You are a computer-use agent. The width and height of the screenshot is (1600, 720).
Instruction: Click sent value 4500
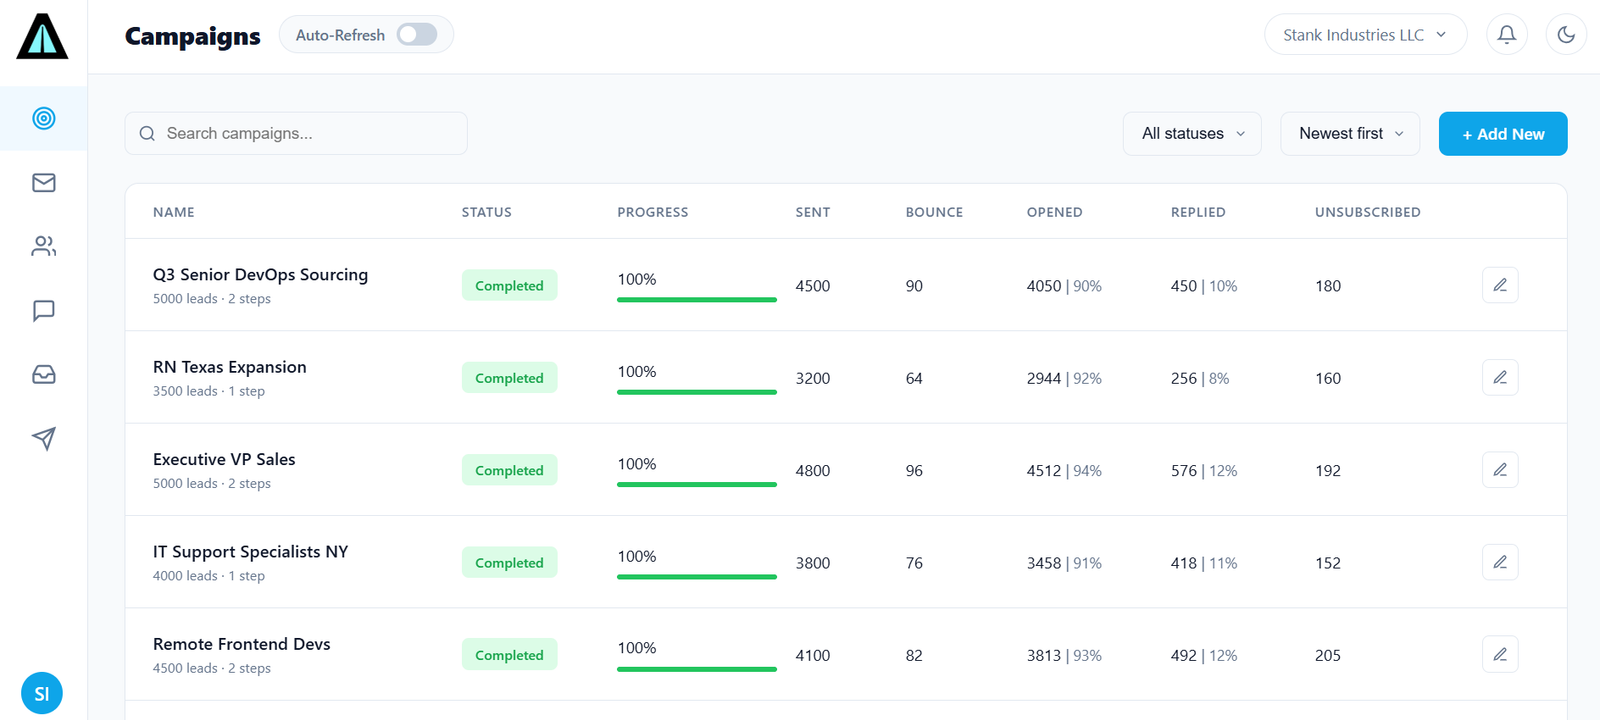click(813, 286)
